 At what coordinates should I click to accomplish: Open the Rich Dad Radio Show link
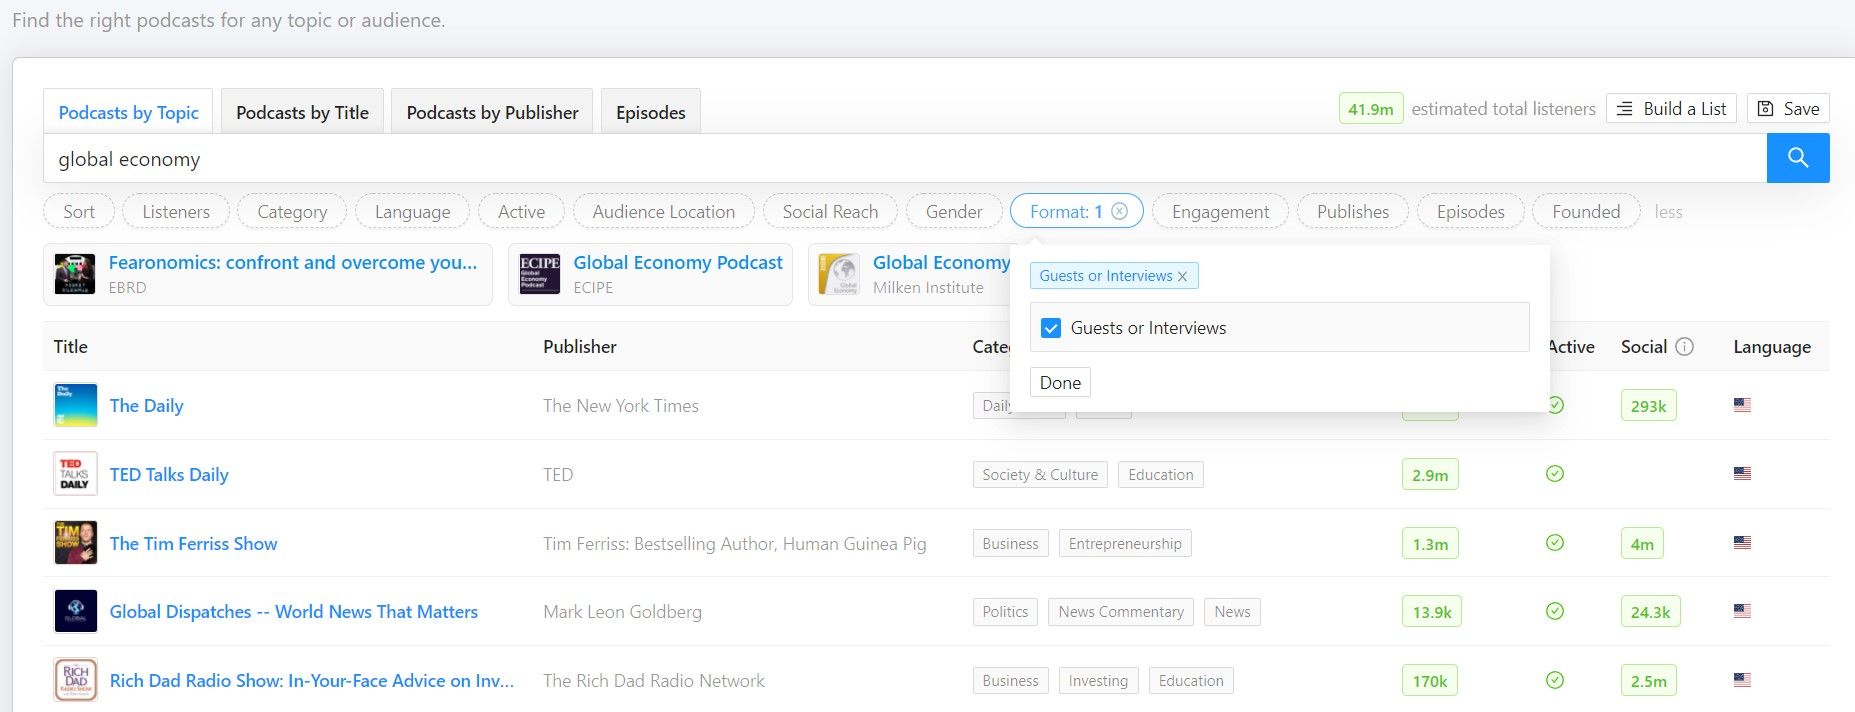[312, 680]
